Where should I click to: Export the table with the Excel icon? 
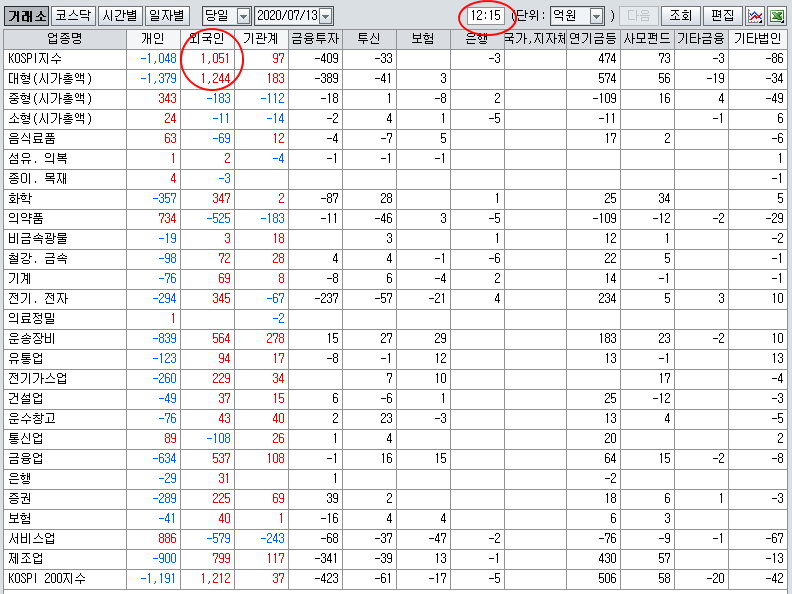click(777, 16)
